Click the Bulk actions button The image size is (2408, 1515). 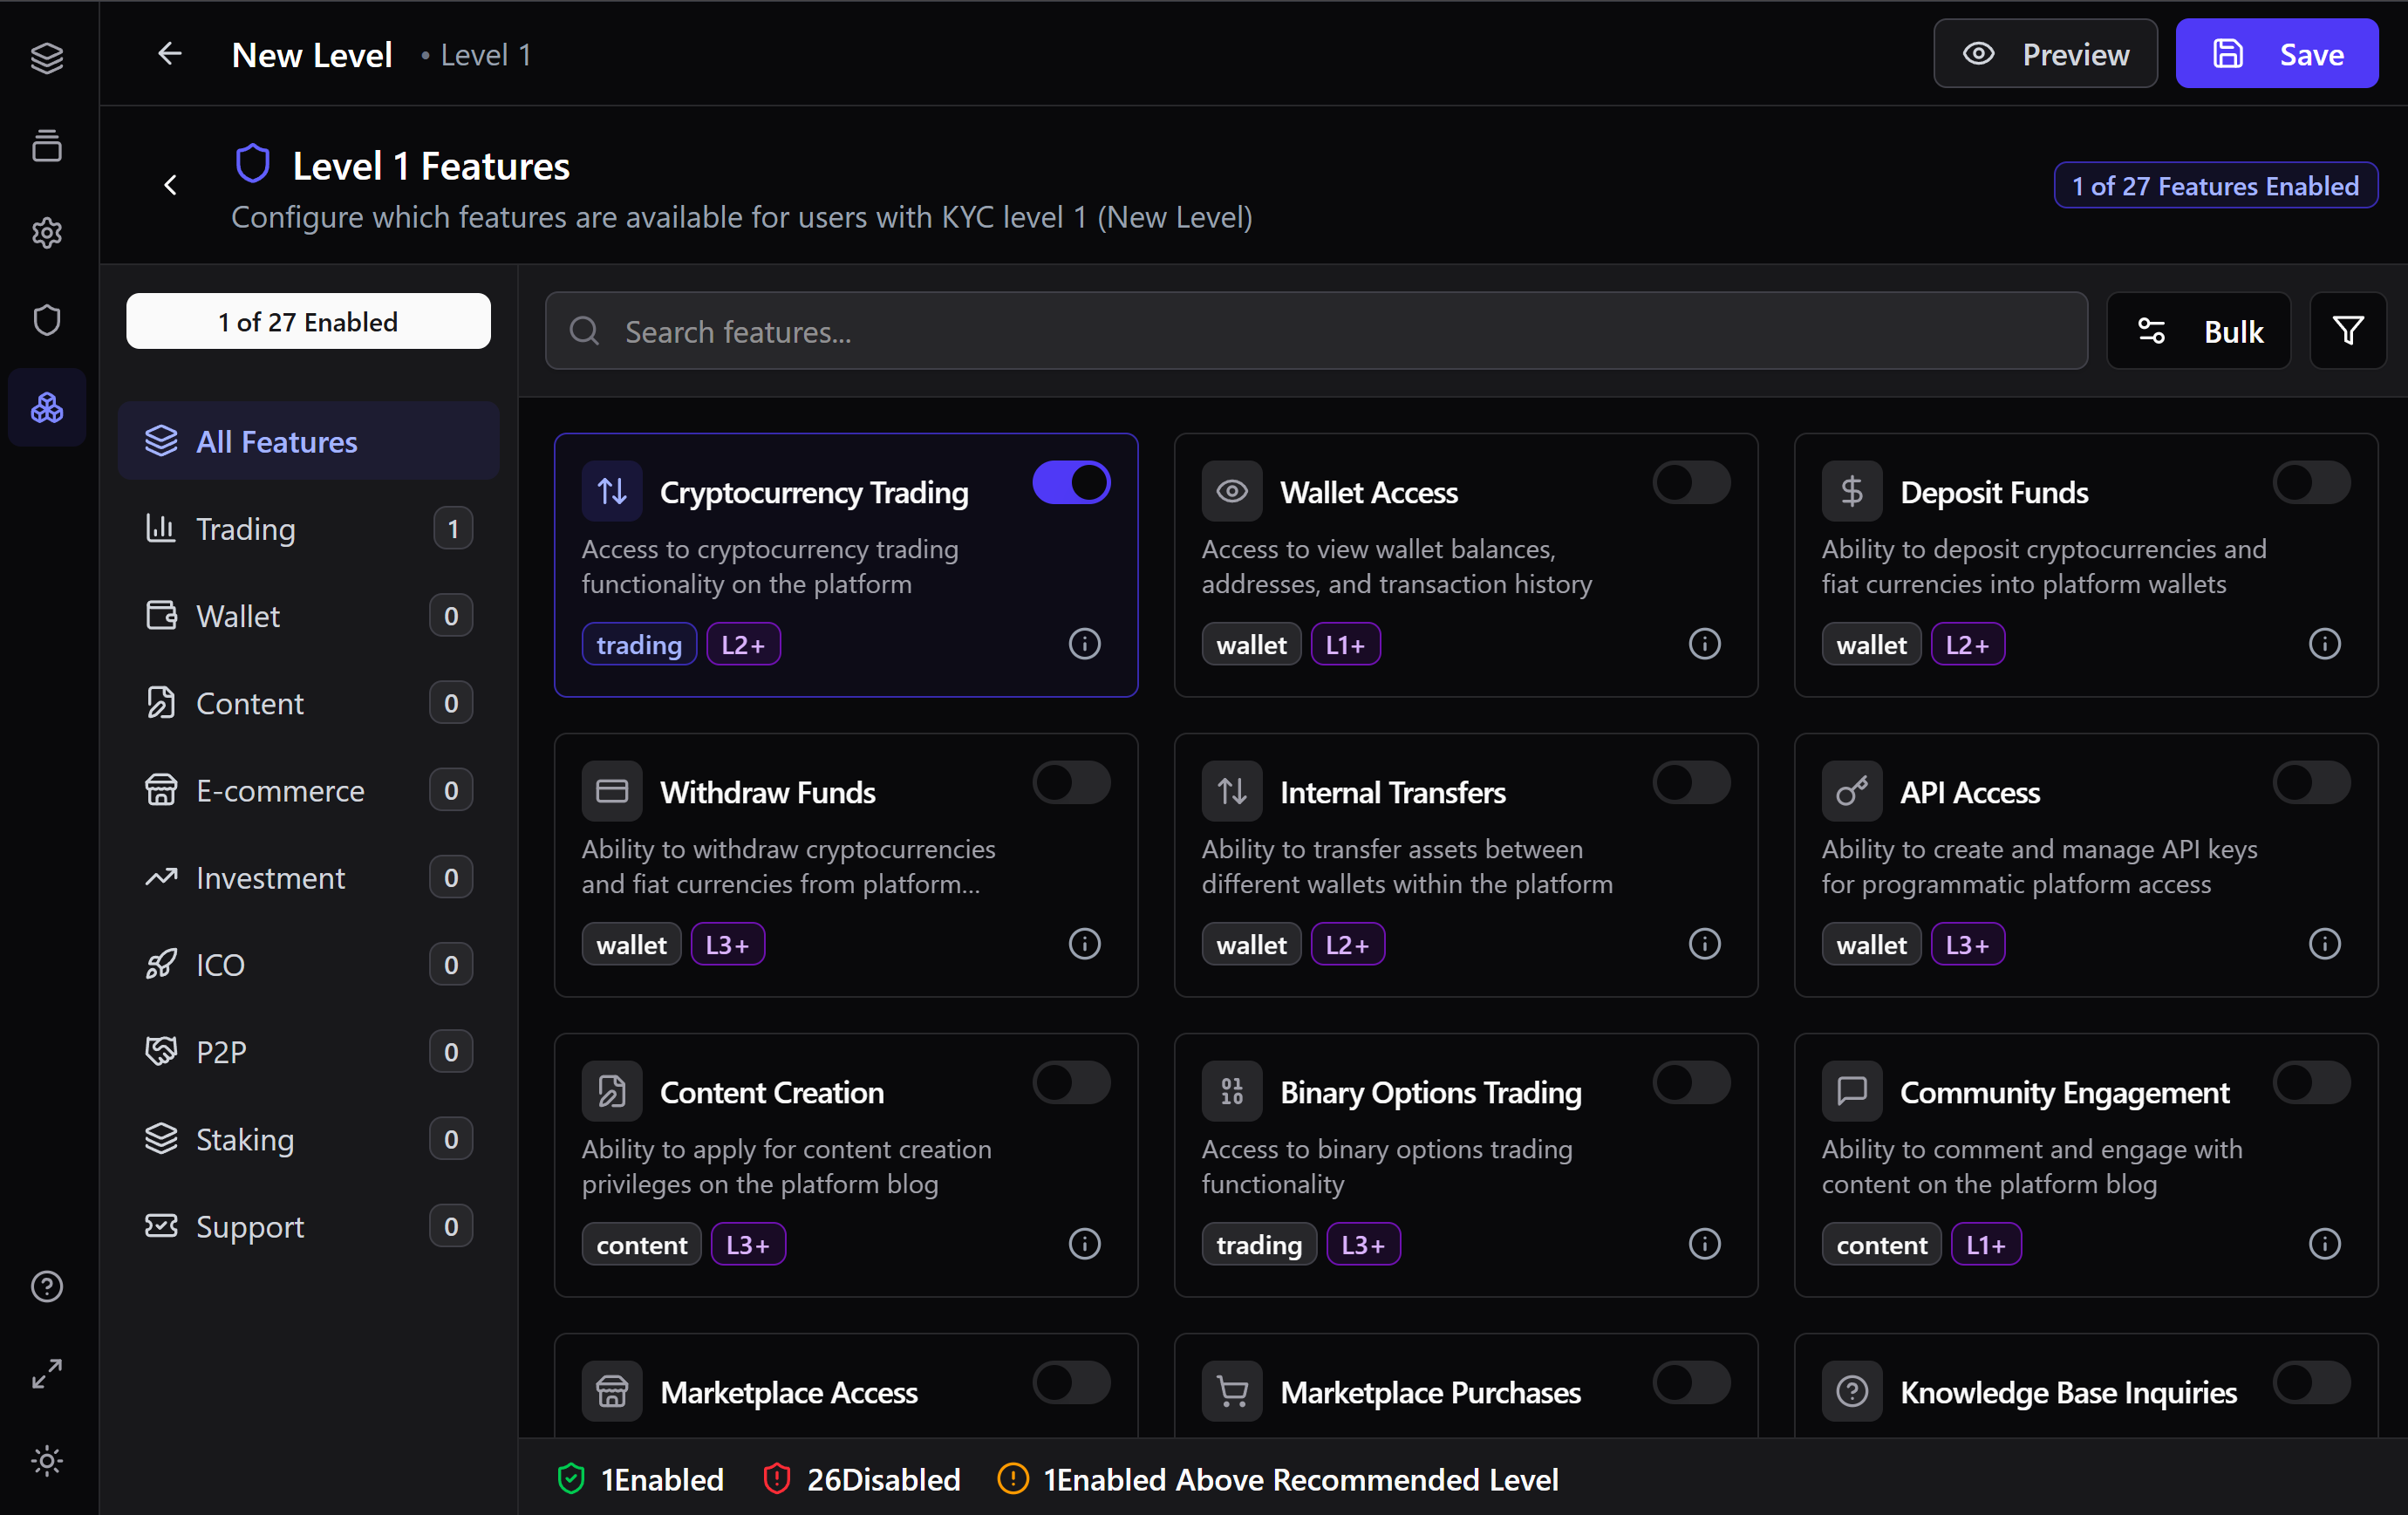coord(2199,330)
